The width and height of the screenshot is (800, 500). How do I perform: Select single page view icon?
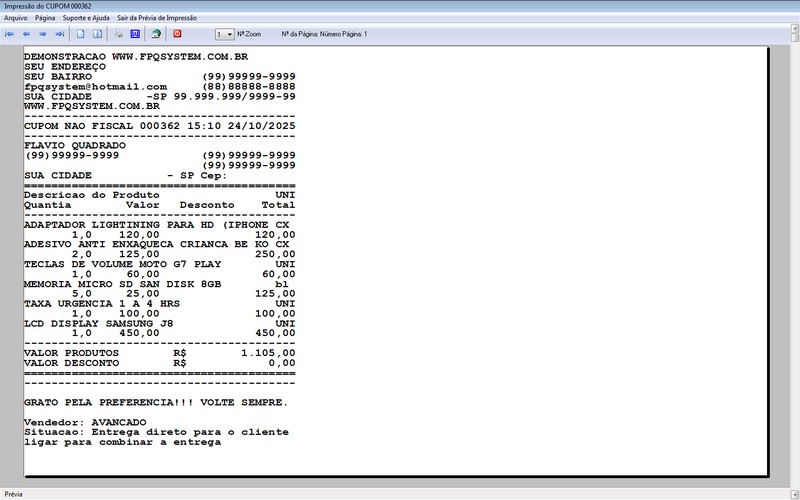(x=81, y=34)
